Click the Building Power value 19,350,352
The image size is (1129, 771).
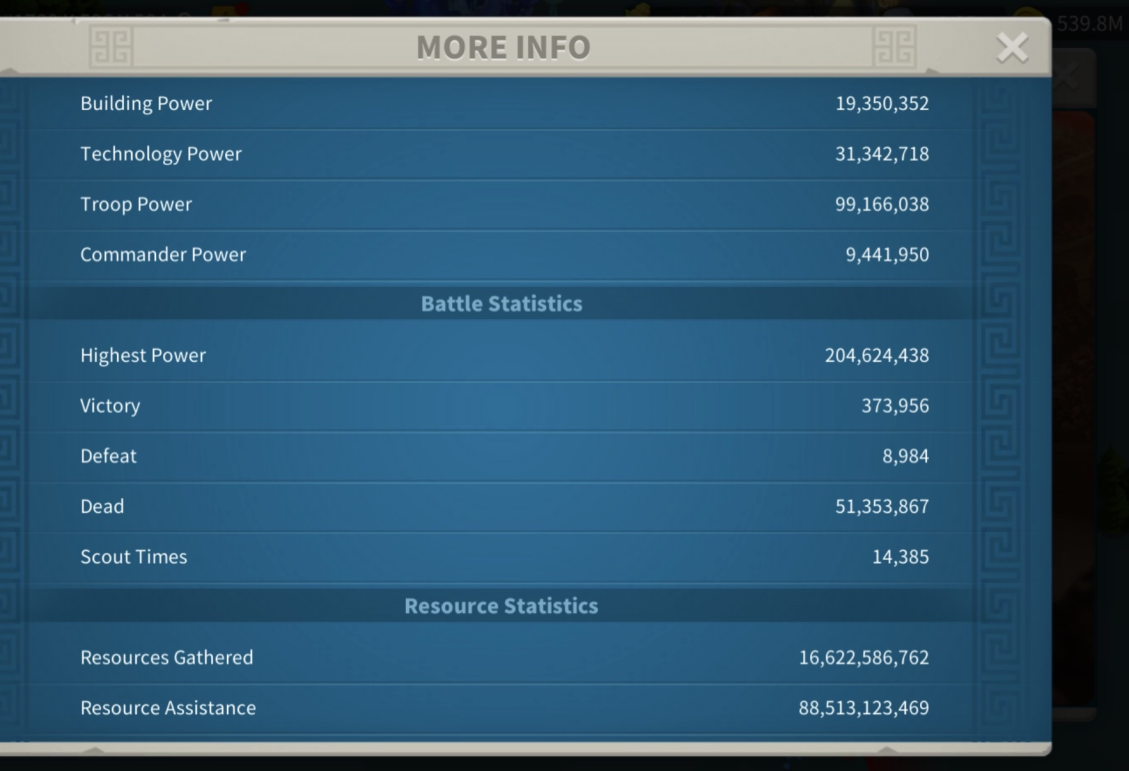(882, 104)
